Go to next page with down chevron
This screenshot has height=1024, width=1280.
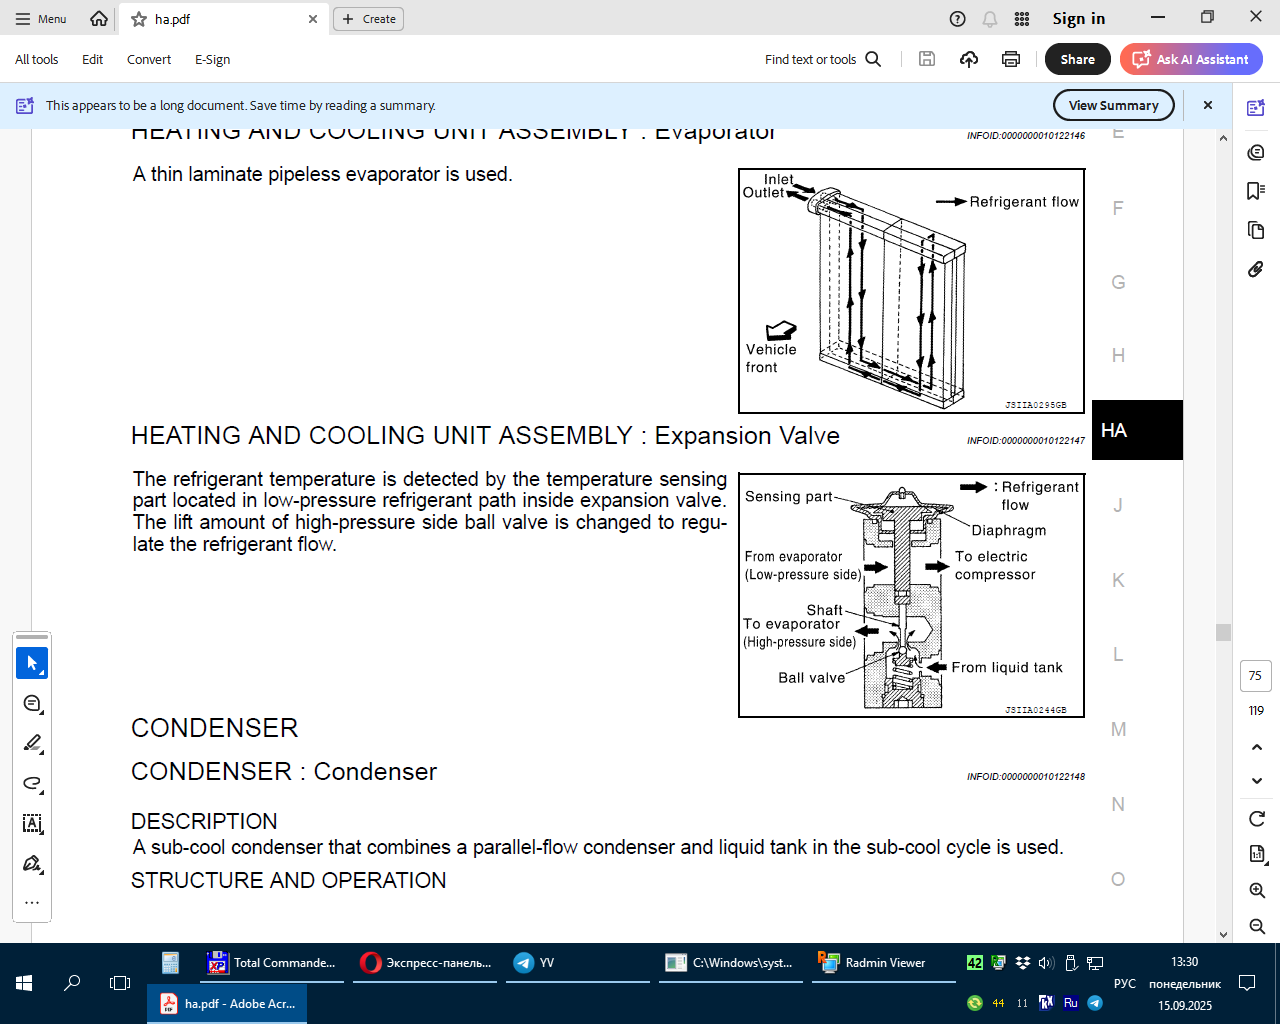(1257, 780)
